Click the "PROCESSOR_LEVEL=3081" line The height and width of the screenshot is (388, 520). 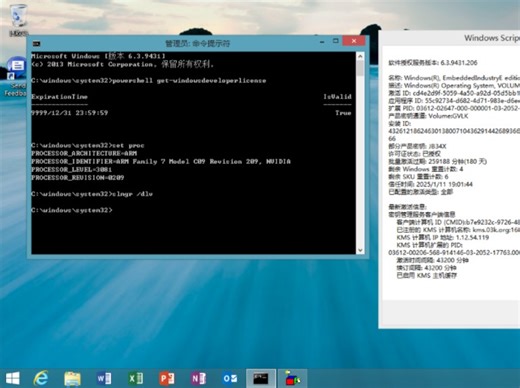[72, 170]
